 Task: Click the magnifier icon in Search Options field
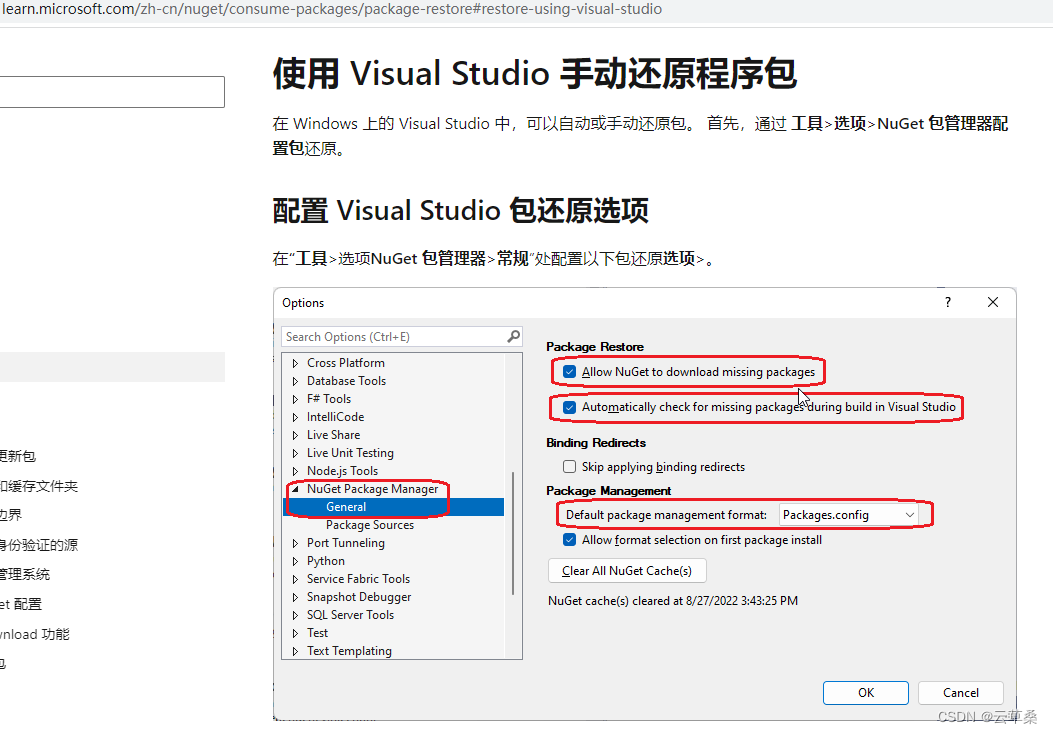(513, 336)
